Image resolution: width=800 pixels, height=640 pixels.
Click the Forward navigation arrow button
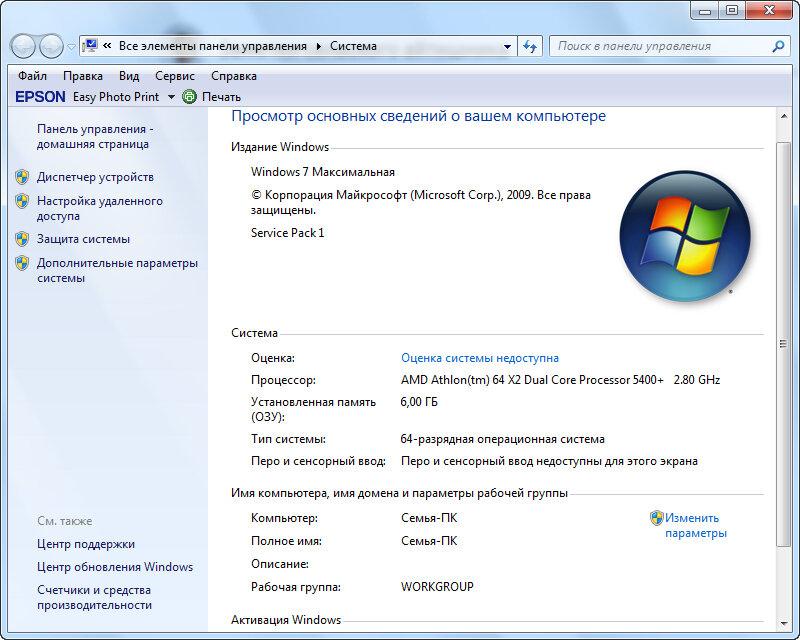(x=51, y=46)
